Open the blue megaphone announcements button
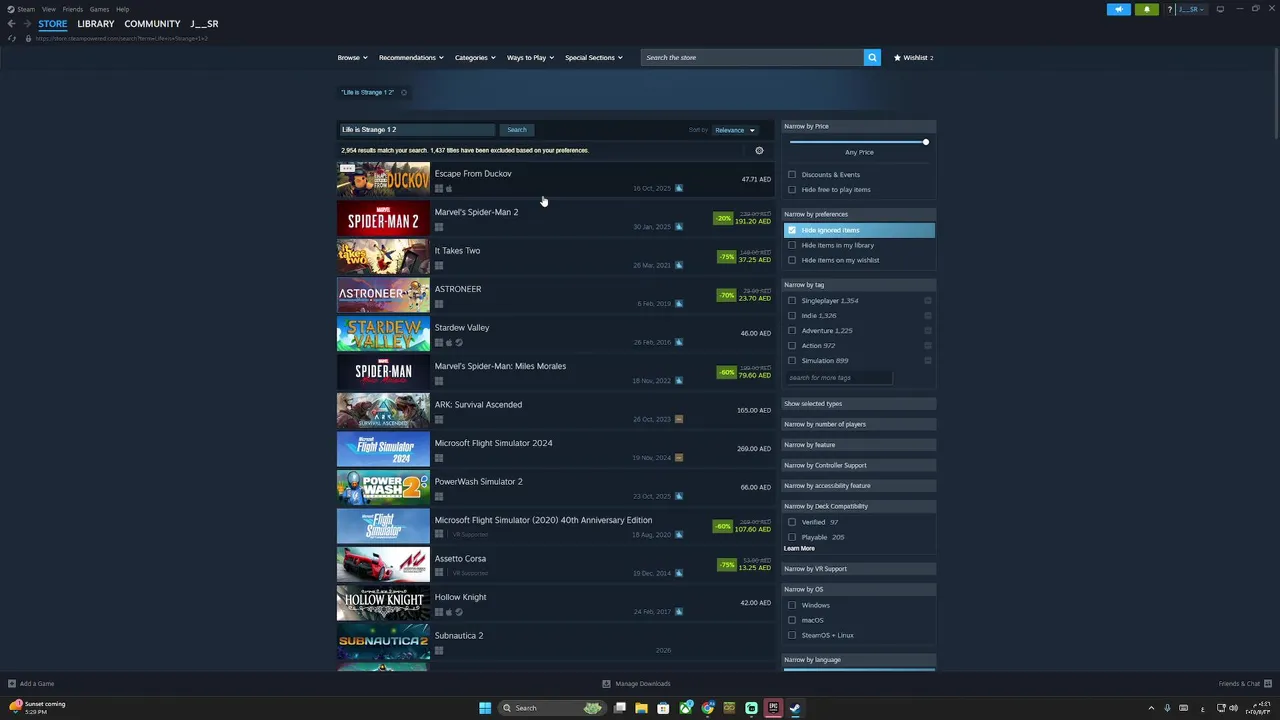This screenshot has height=720, width=1280. click(1118, 9)
